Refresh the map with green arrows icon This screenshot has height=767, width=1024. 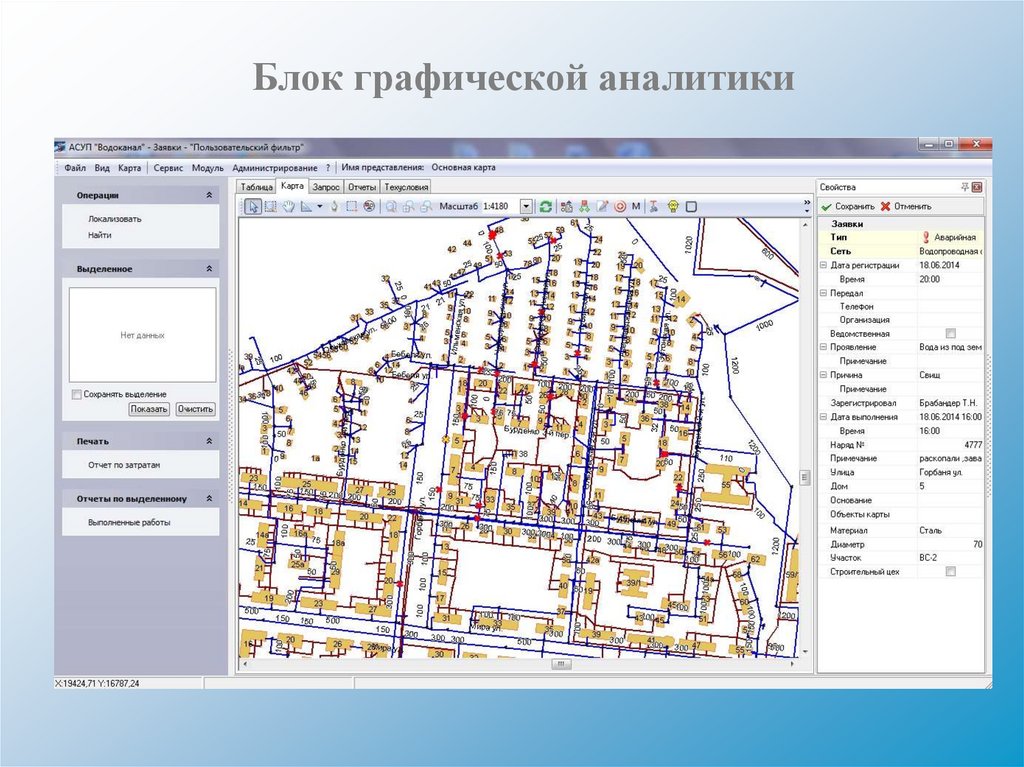coord(545,206)
